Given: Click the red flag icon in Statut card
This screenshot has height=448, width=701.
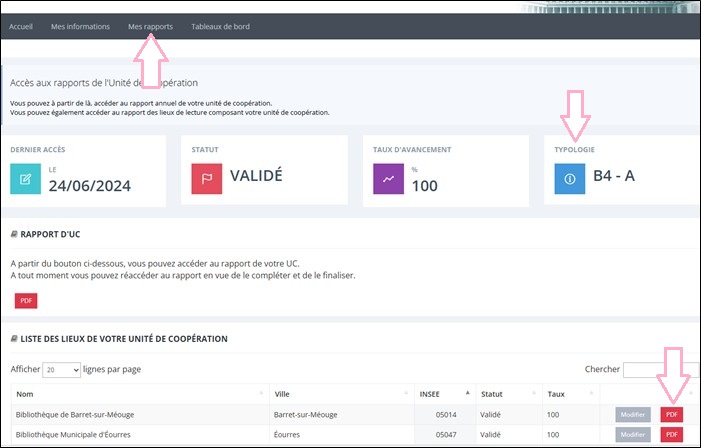Looking at the screenshot, I should 208,180.
